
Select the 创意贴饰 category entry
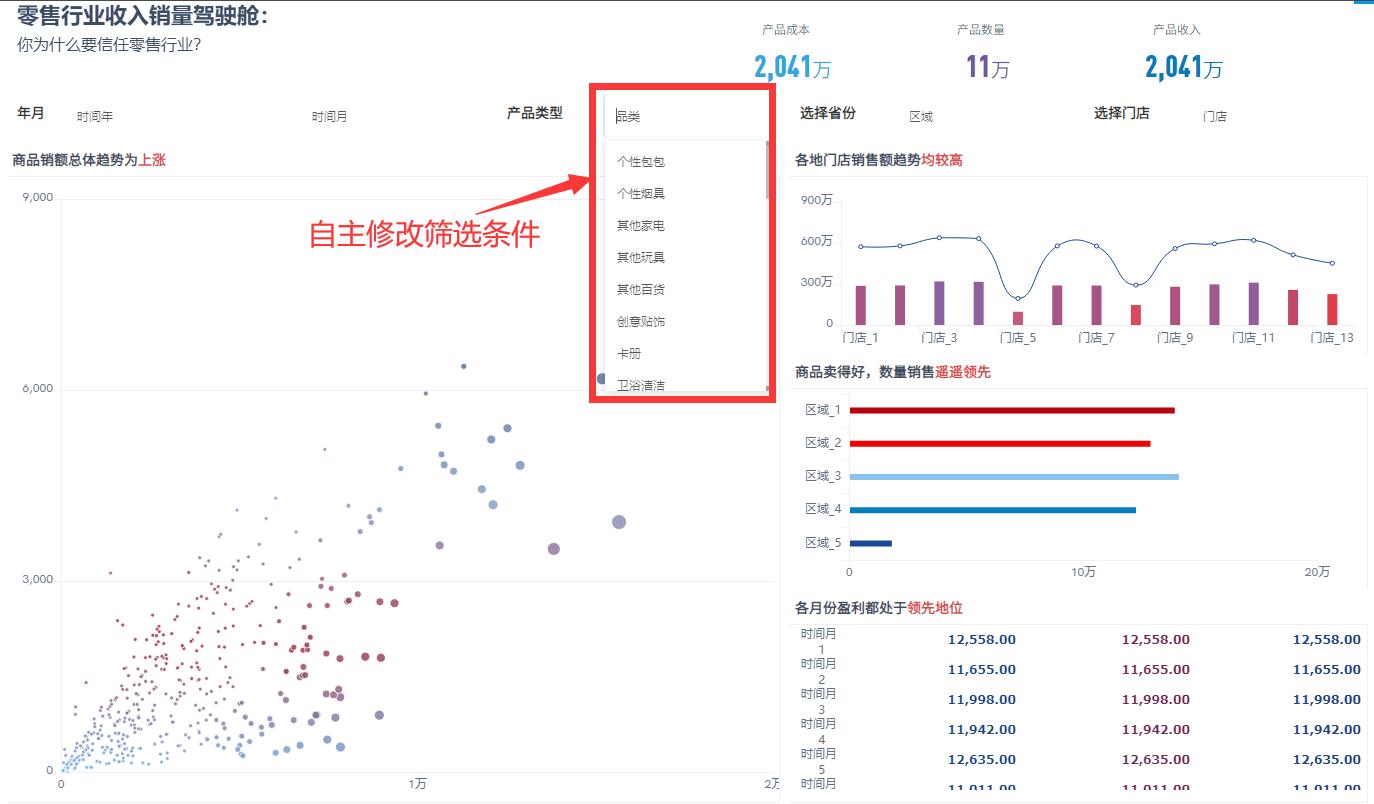641,321
